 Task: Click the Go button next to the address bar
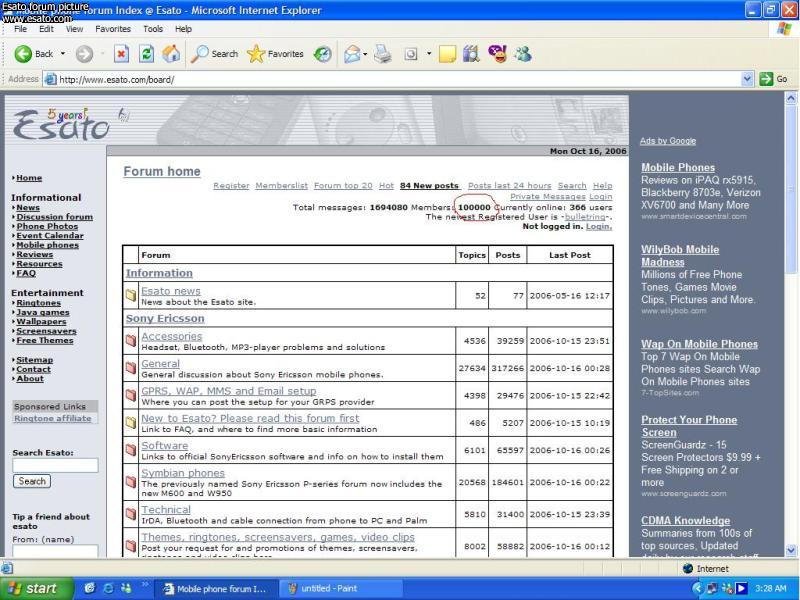coord(773,79)
